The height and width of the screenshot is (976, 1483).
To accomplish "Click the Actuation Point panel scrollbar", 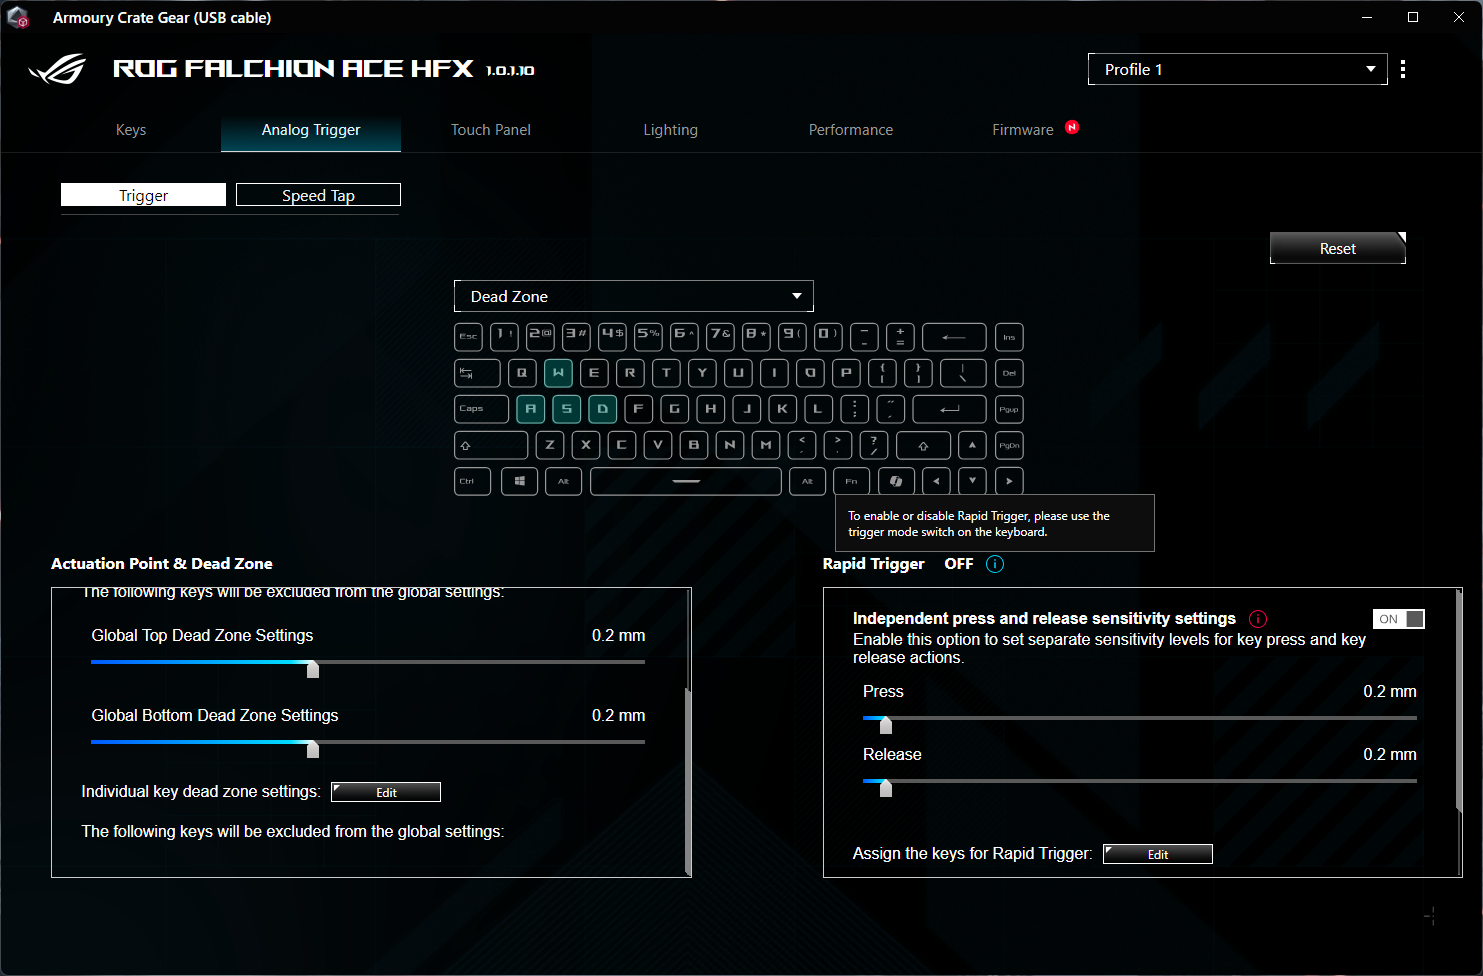I will pyautogui.click(x=688, y=780).
